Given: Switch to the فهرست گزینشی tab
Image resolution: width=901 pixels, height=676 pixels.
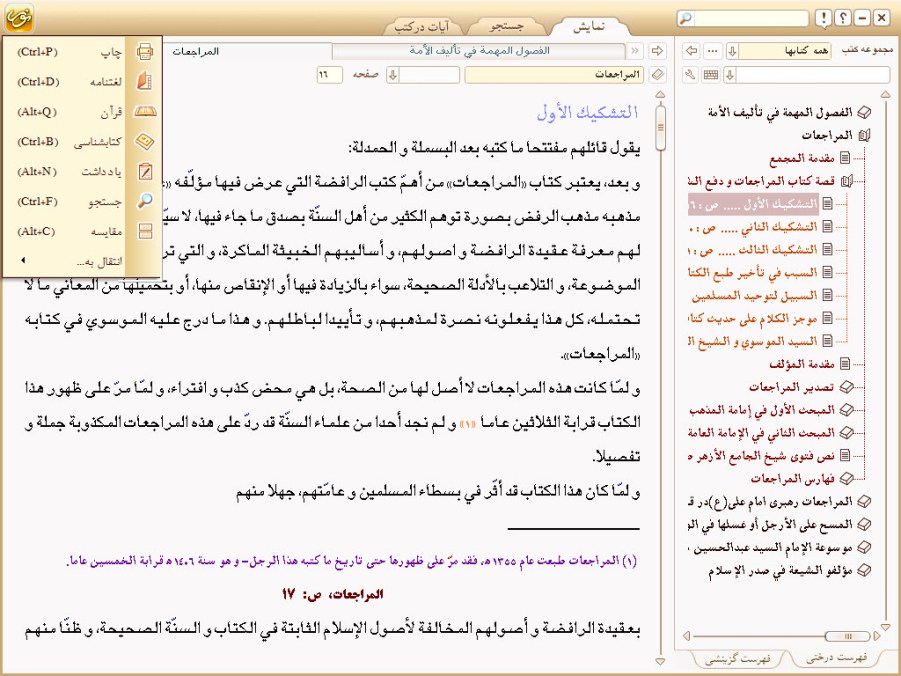Looking at the screenshot, I should (737, 659).
